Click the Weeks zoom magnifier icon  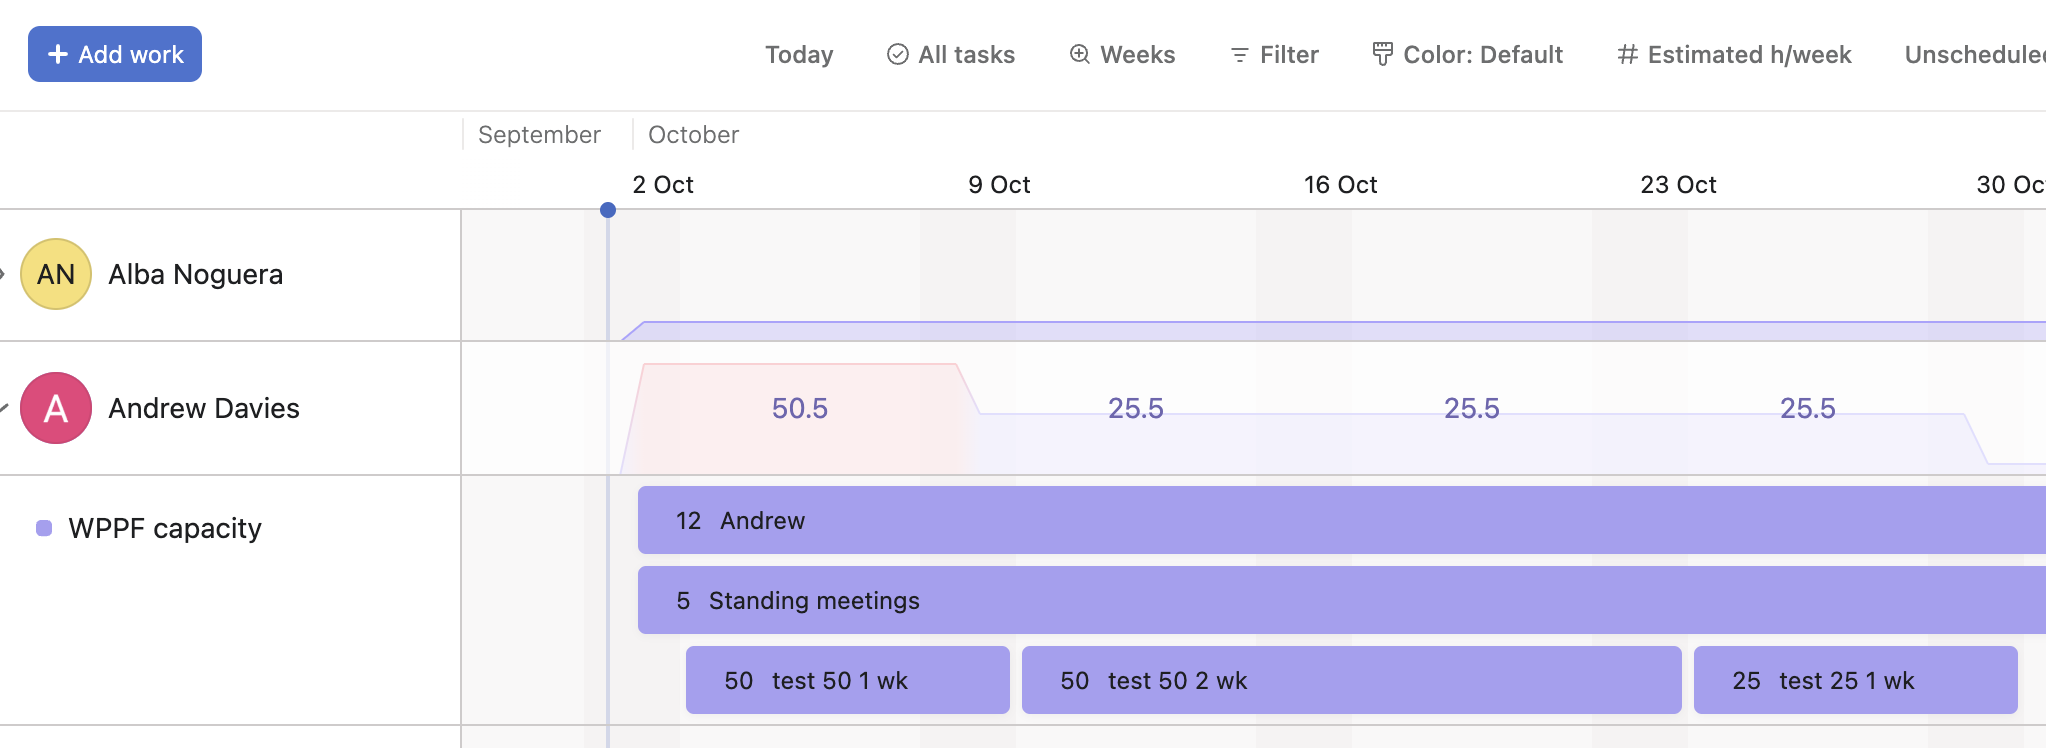pyautogui.click(x=1079, y=54)
